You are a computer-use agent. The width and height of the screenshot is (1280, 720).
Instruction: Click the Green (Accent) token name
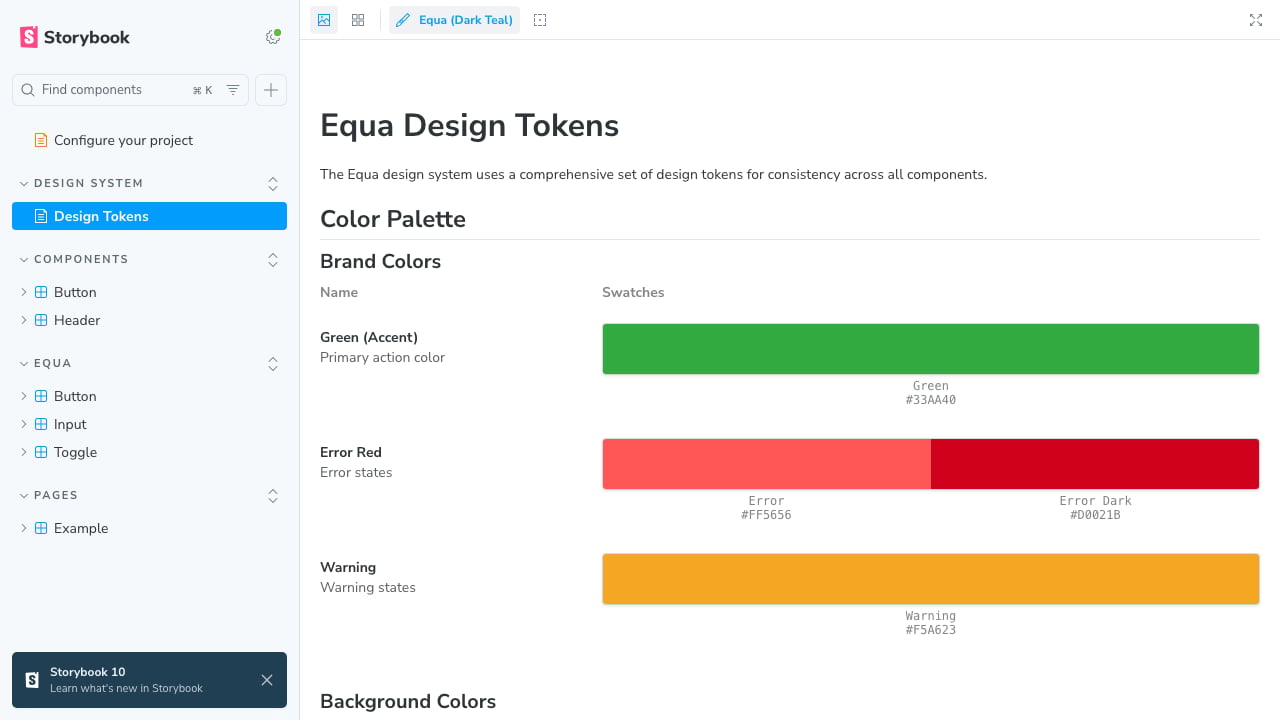click(369, 338)
